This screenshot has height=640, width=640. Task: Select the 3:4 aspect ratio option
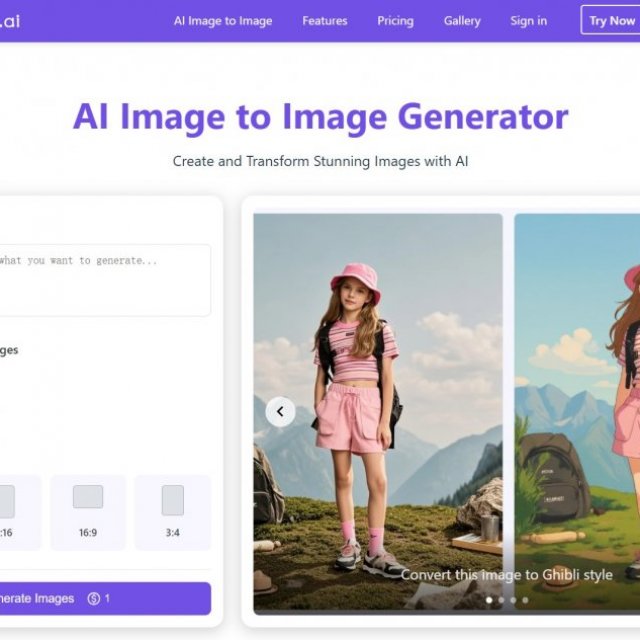[x=173, y=512]
